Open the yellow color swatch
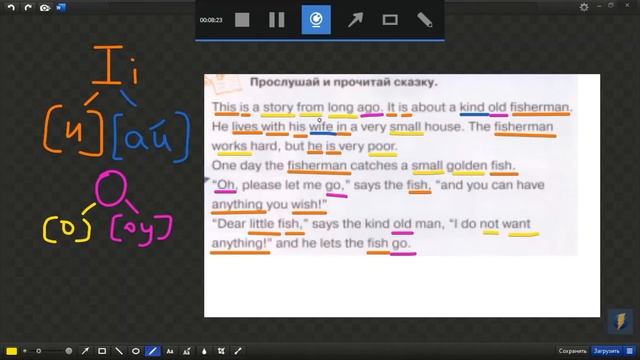 (12, 351)
